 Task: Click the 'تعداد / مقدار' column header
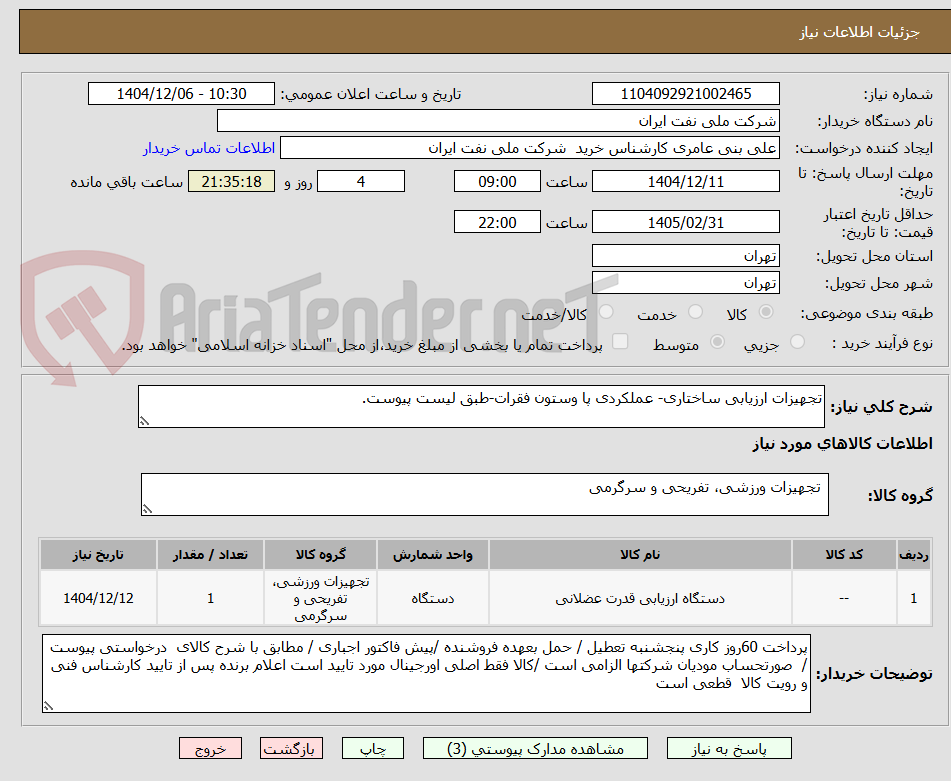(210, 555)
